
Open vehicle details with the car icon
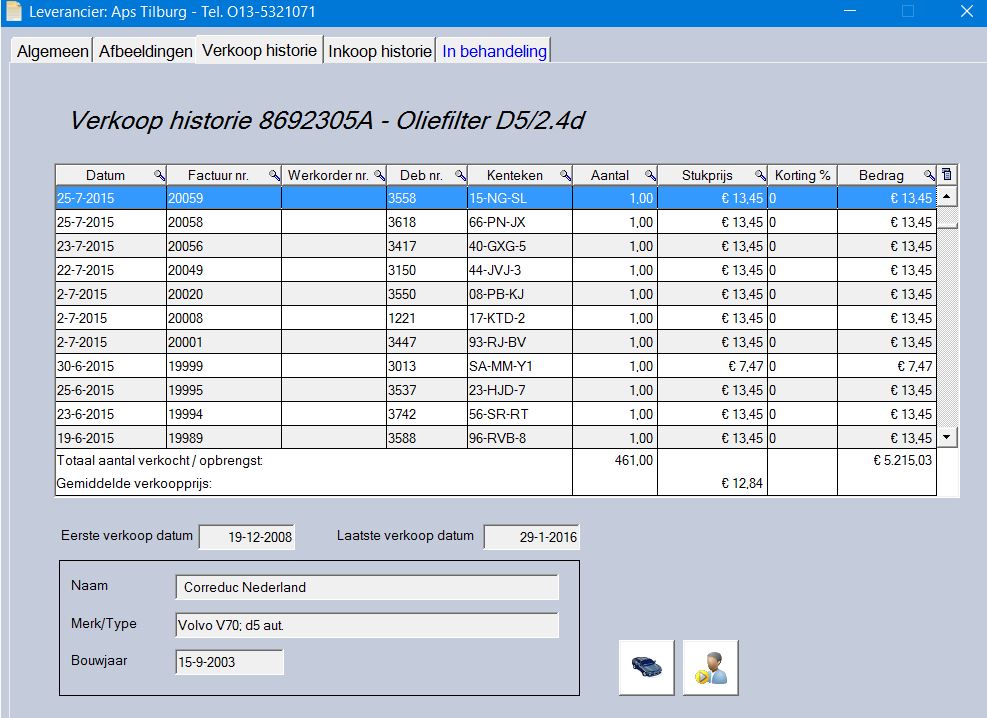tap(646, 667)
